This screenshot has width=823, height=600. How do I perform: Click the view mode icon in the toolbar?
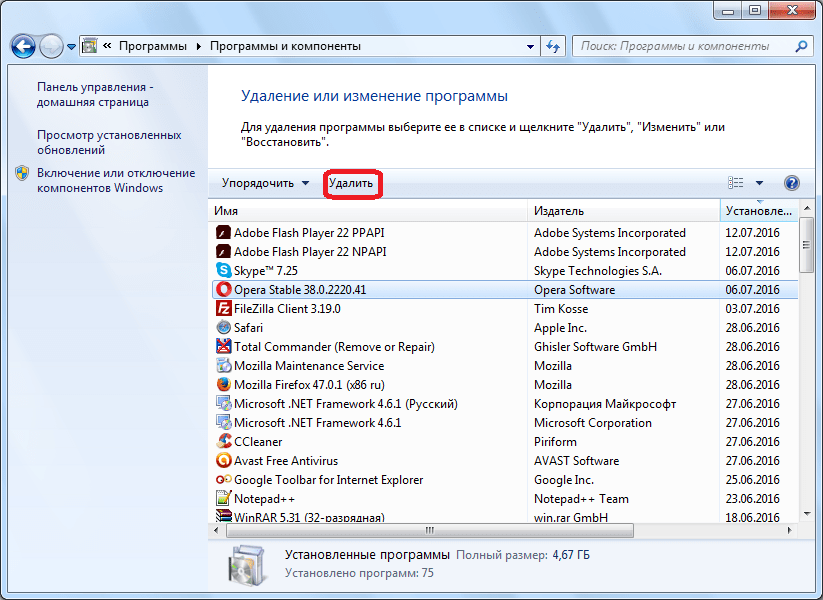pyautogui.click(x=735, y=183)
